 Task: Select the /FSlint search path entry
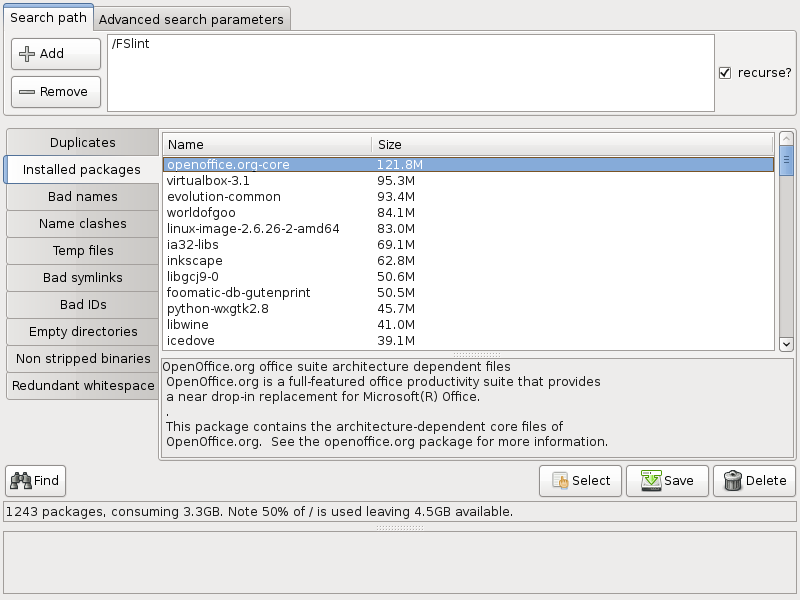point(131,45)
